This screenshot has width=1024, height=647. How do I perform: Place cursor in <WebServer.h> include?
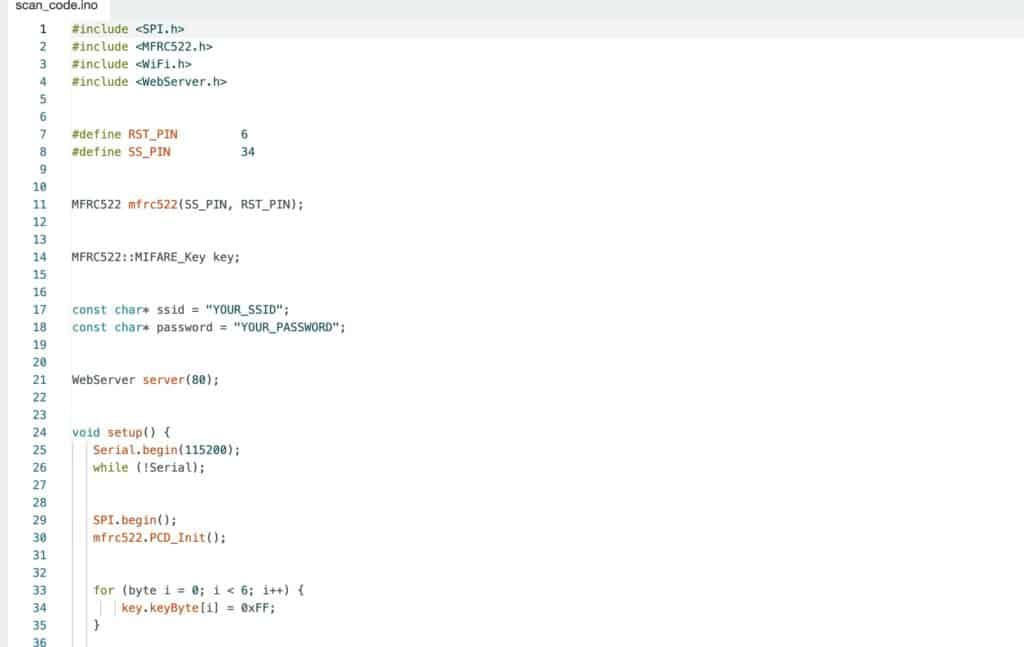(x=180, y=81)
